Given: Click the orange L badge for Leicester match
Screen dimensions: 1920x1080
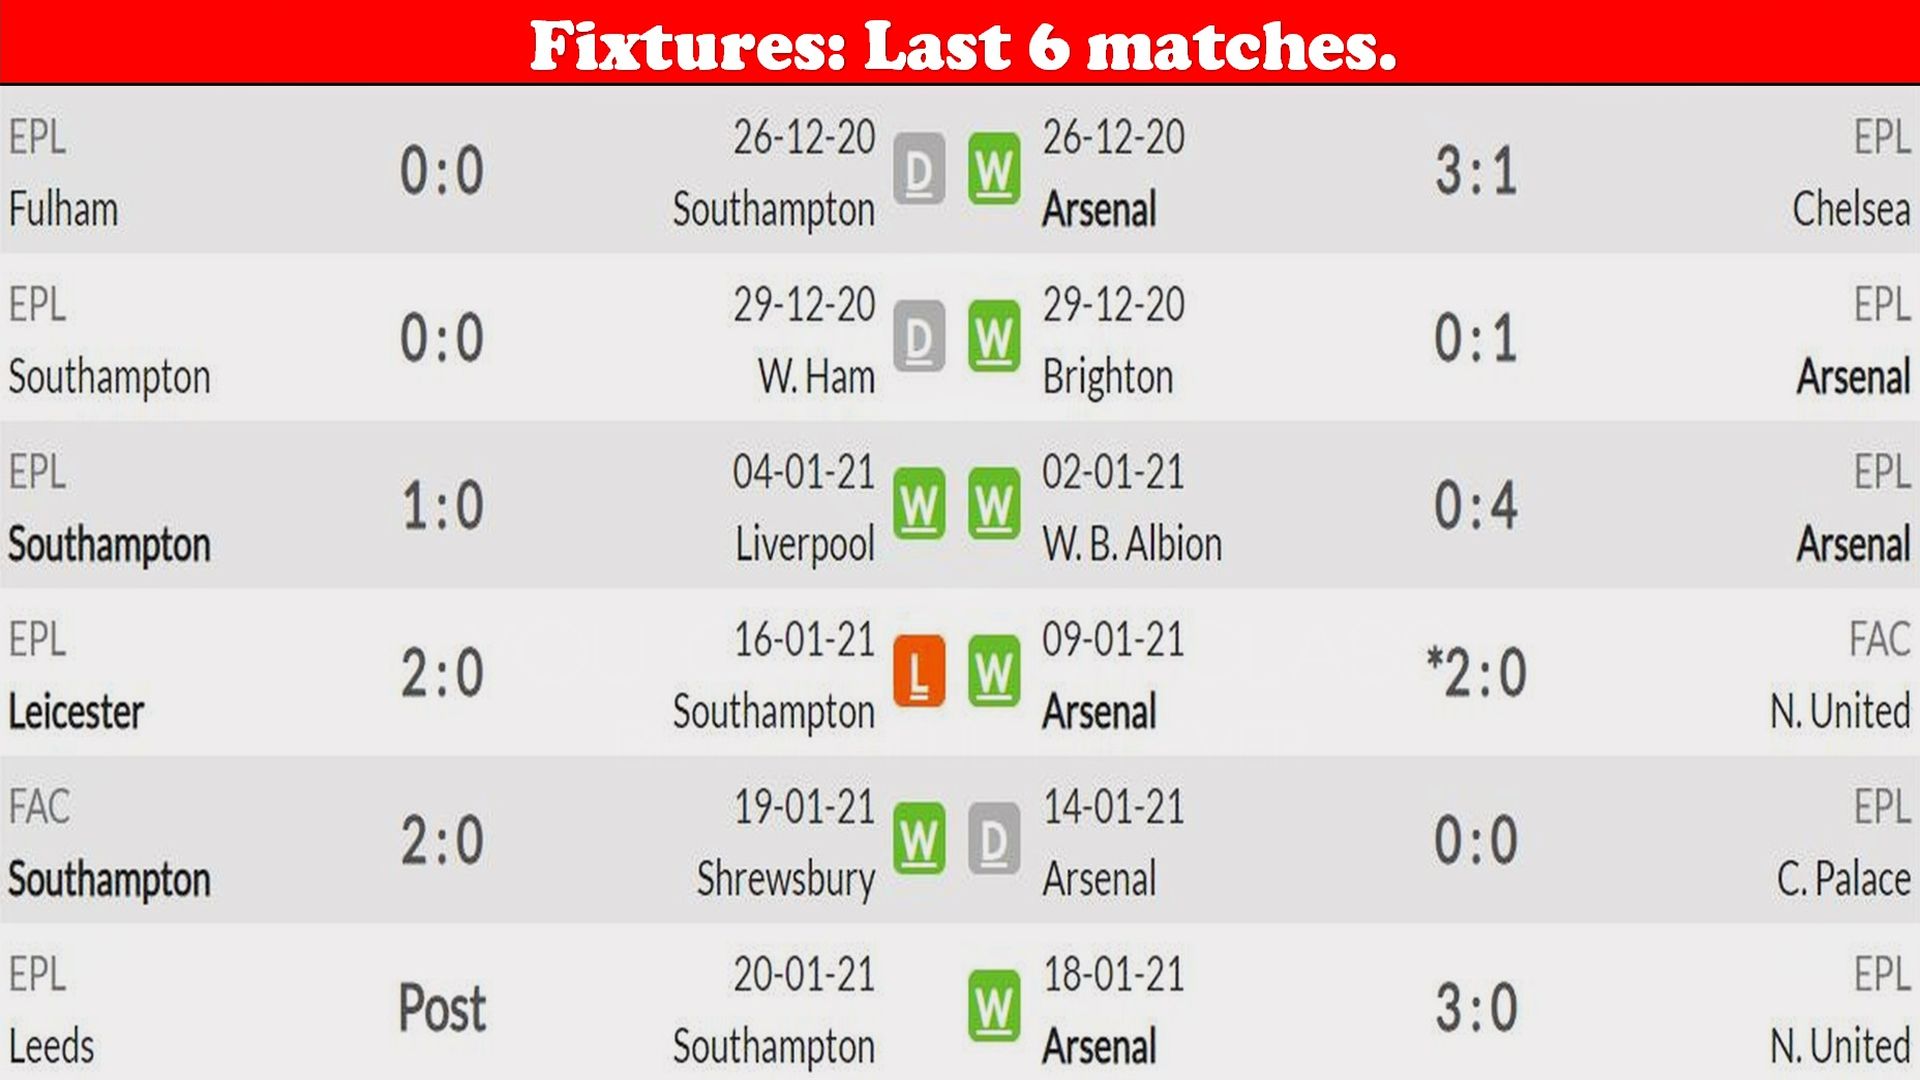Looking at the screenshot, I should 919,672.
